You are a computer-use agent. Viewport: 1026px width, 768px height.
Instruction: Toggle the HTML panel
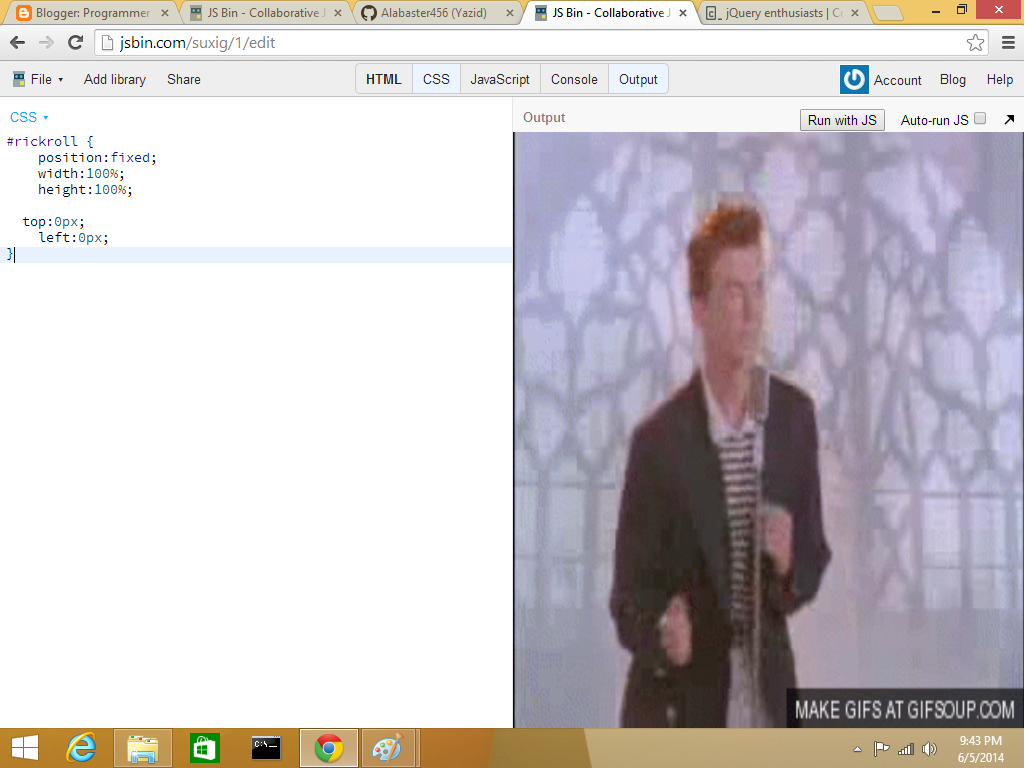click(383, 80)
